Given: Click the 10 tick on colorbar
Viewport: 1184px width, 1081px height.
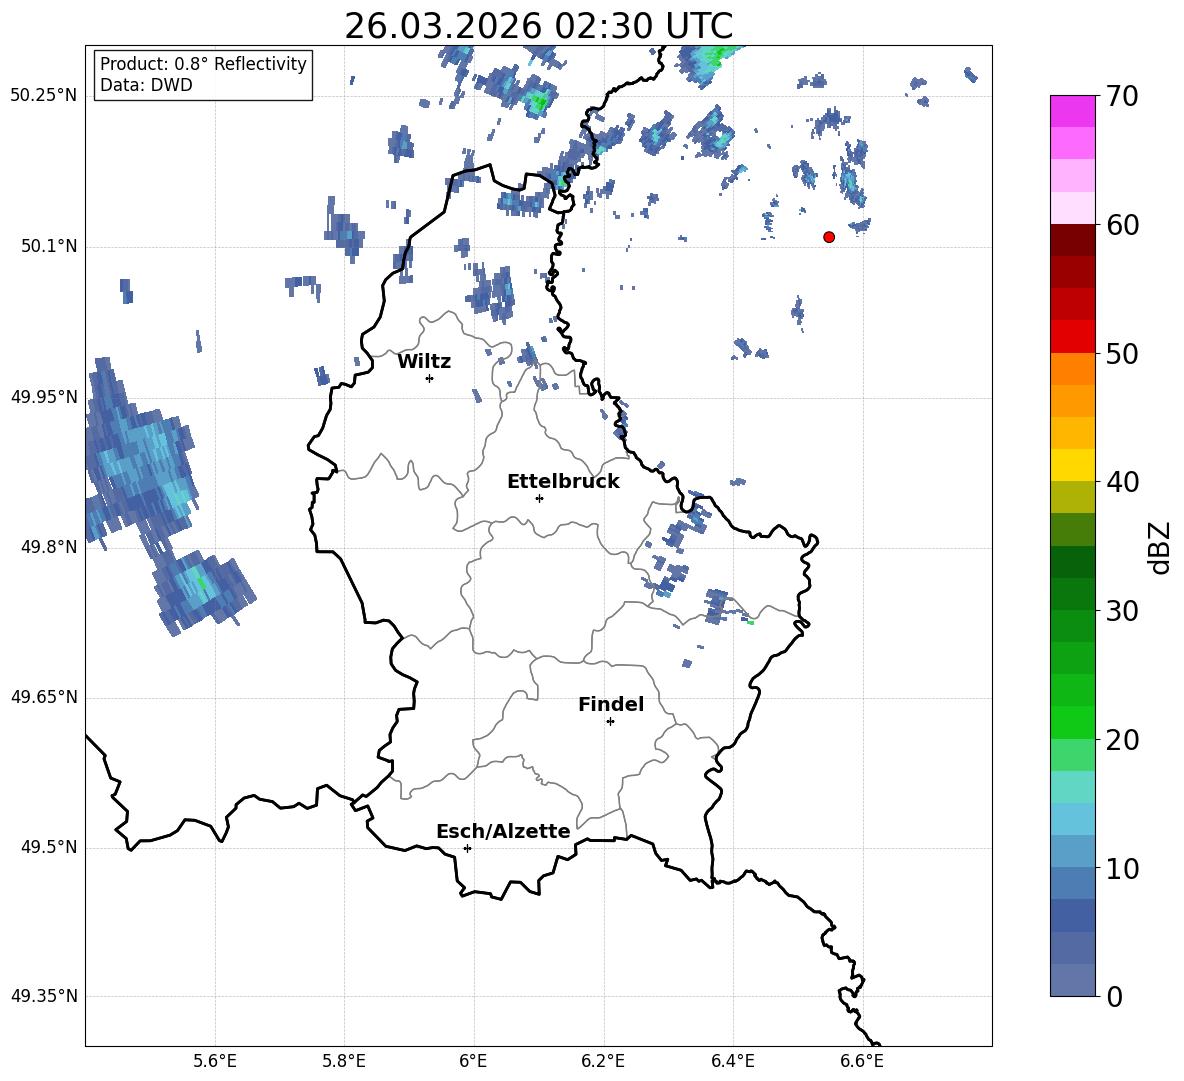Looking at the screenshot, I should pyautogui.click(x=1122, y=868).
